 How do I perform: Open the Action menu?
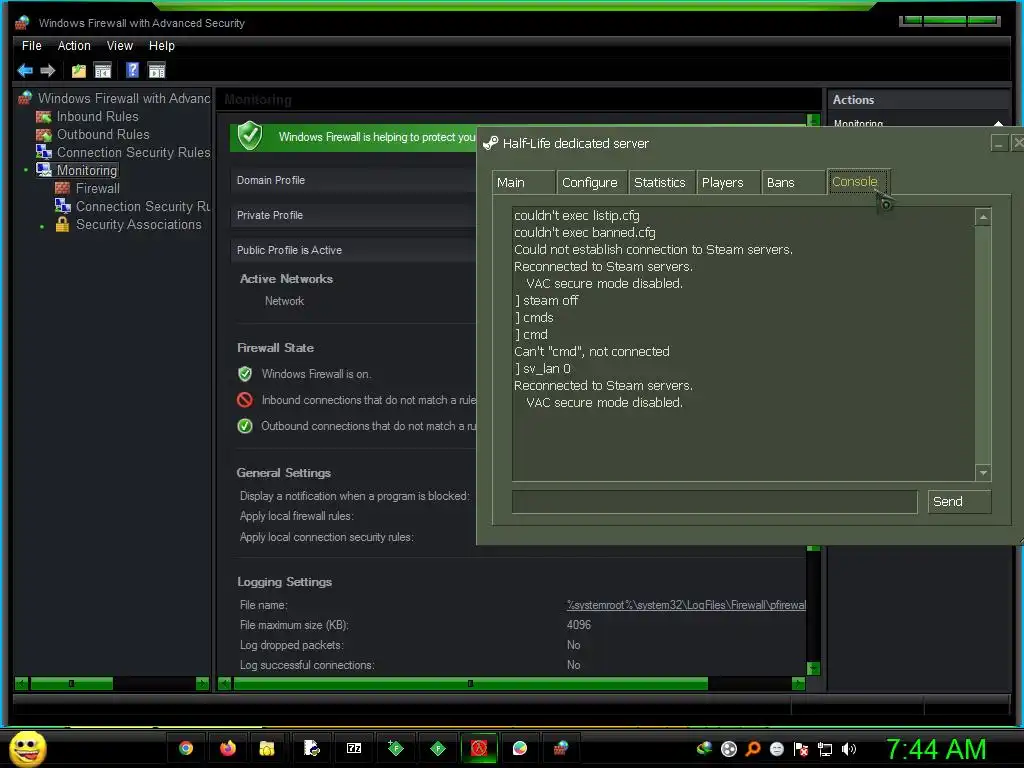pyautogui.click(x=74, y=46)
